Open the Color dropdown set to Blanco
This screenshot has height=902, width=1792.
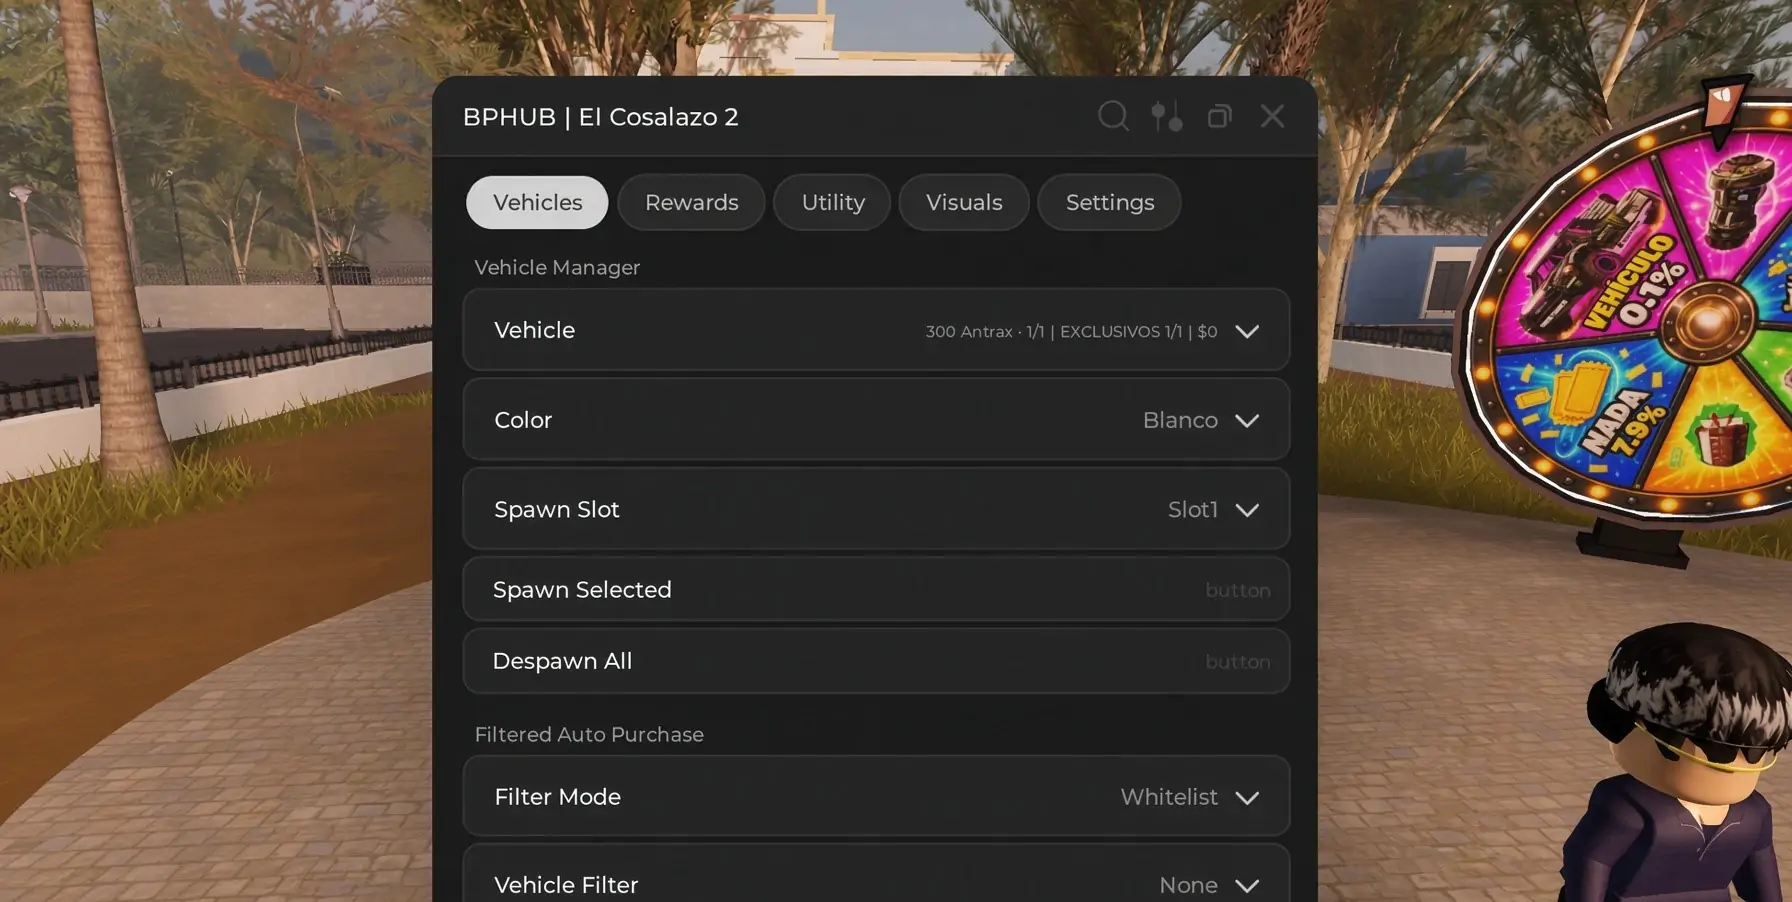(x=876, y=420)
